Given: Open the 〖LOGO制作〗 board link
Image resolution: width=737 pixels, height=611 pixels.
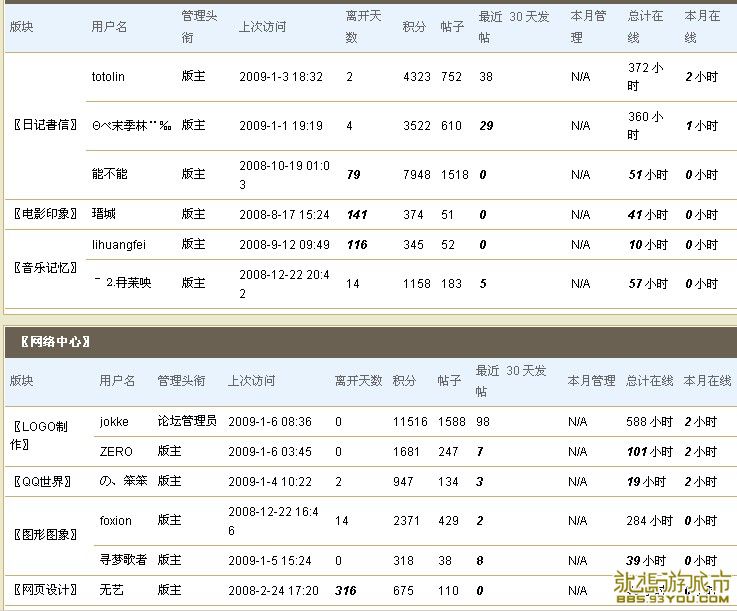Looking at the screenshot, I should [40, 435].
